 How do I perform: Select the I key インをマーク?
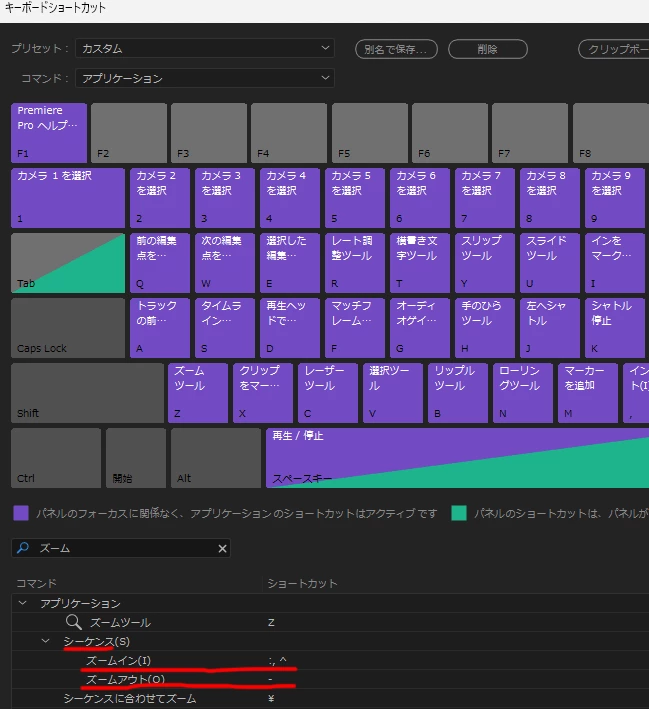pyautogui.click(x=615, y=263)
